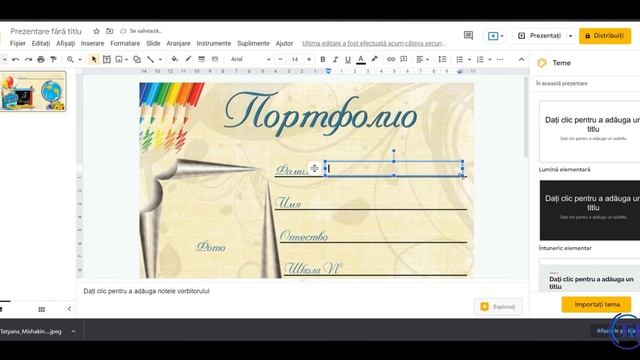This screenshot has height=360, width=640.
Task: Open the text alignment dropdown
Action: tap(422, 60)
